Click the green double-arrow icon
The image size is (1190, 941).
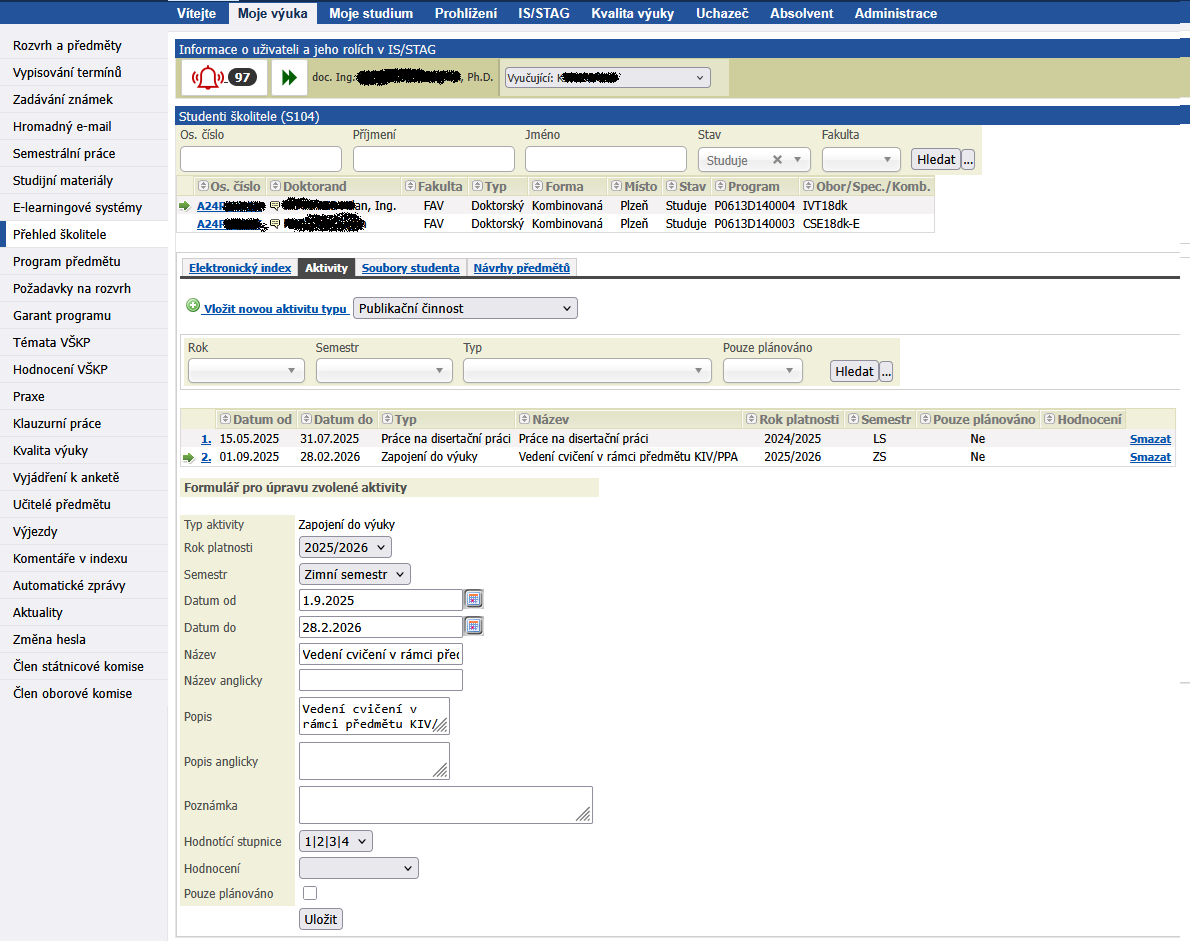pos(289,77)
